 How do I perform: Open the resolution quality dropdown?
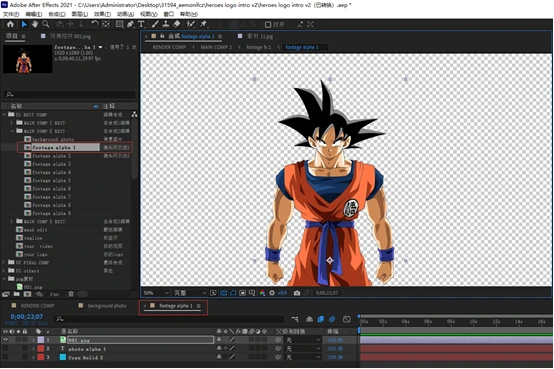click(190, 293)
